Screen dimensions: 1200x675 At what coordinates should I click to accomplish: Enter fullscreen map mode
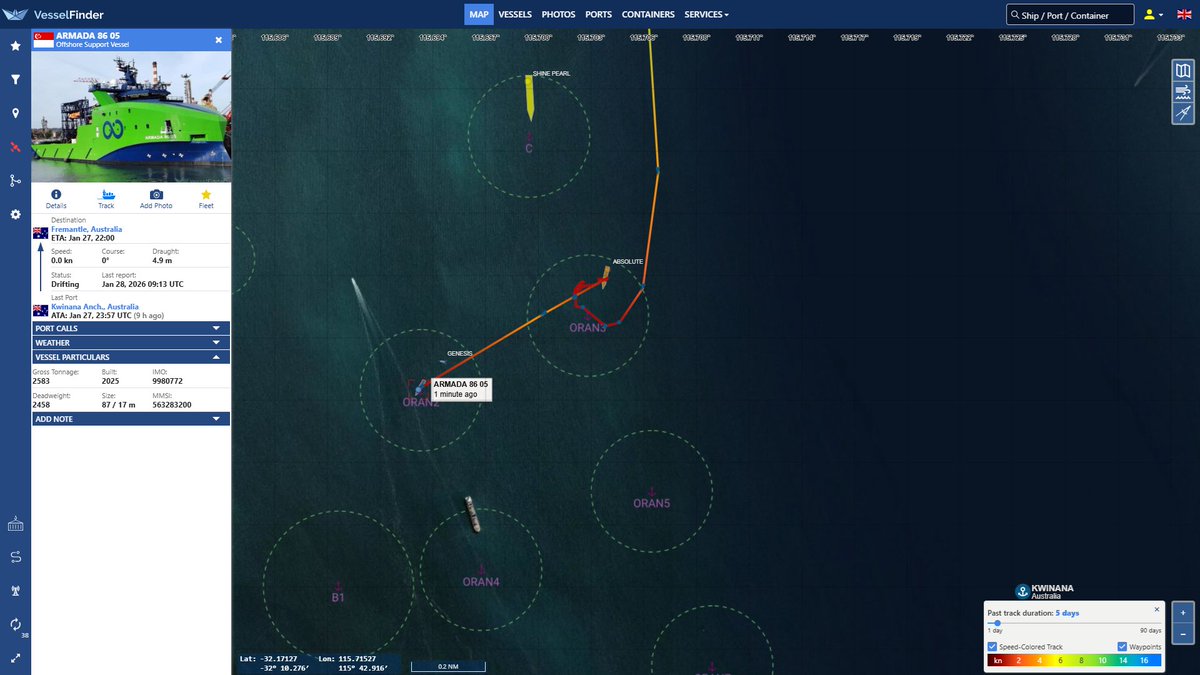pos(15,658)
